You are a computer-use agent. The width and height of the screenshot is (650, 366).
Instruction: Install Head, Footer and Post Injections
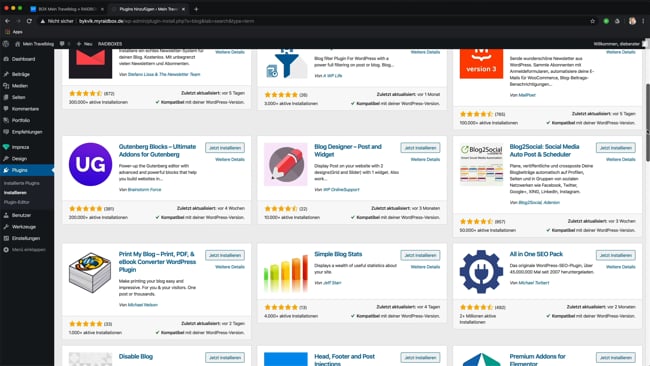point(420,358)
